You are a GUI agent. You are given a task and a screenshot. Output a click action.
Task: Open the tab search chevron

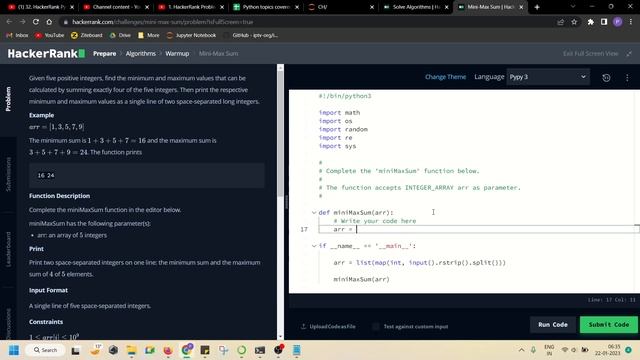(573, 7)
